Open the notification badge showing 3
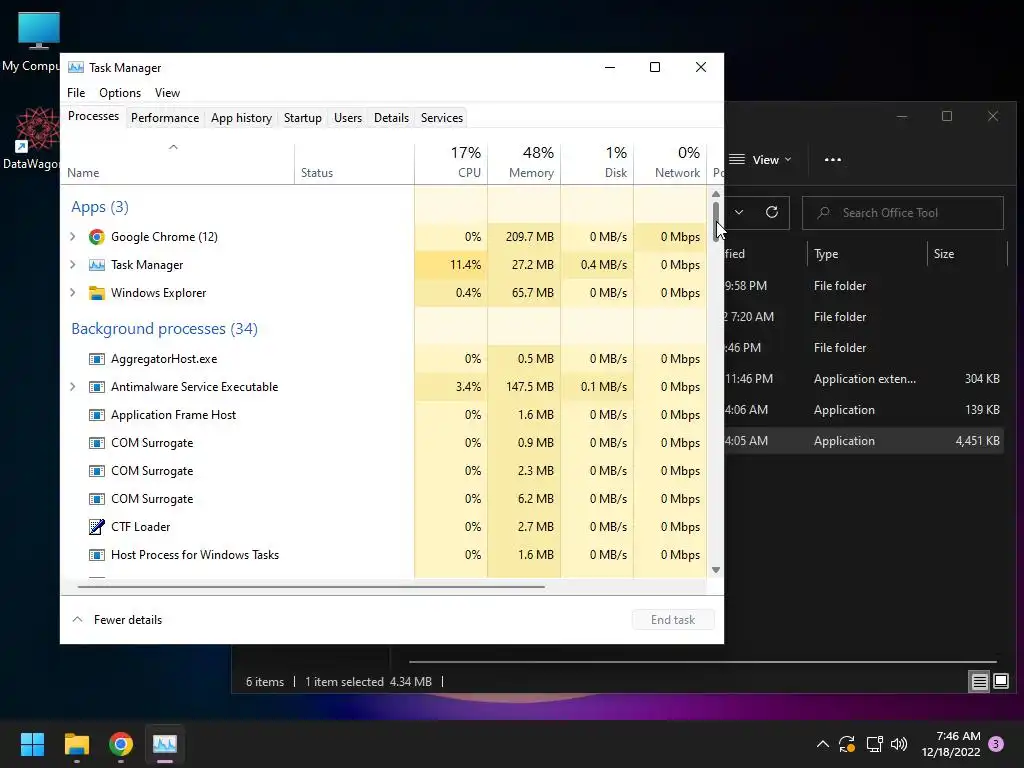 click(x=996, y=744)
